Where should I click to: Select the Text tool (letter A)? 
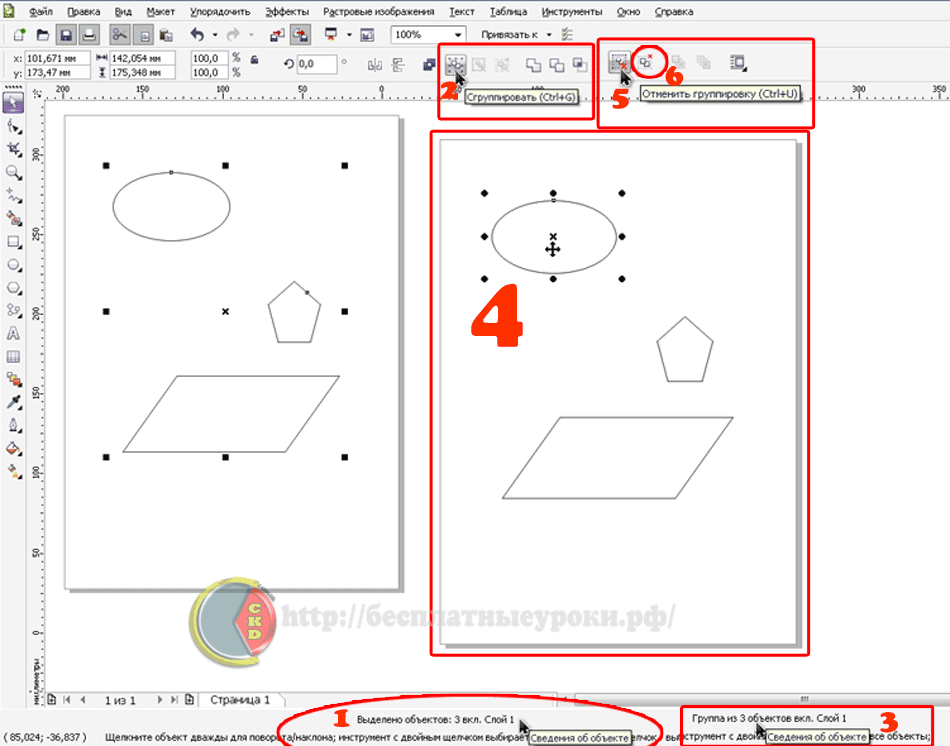point(13,333)
